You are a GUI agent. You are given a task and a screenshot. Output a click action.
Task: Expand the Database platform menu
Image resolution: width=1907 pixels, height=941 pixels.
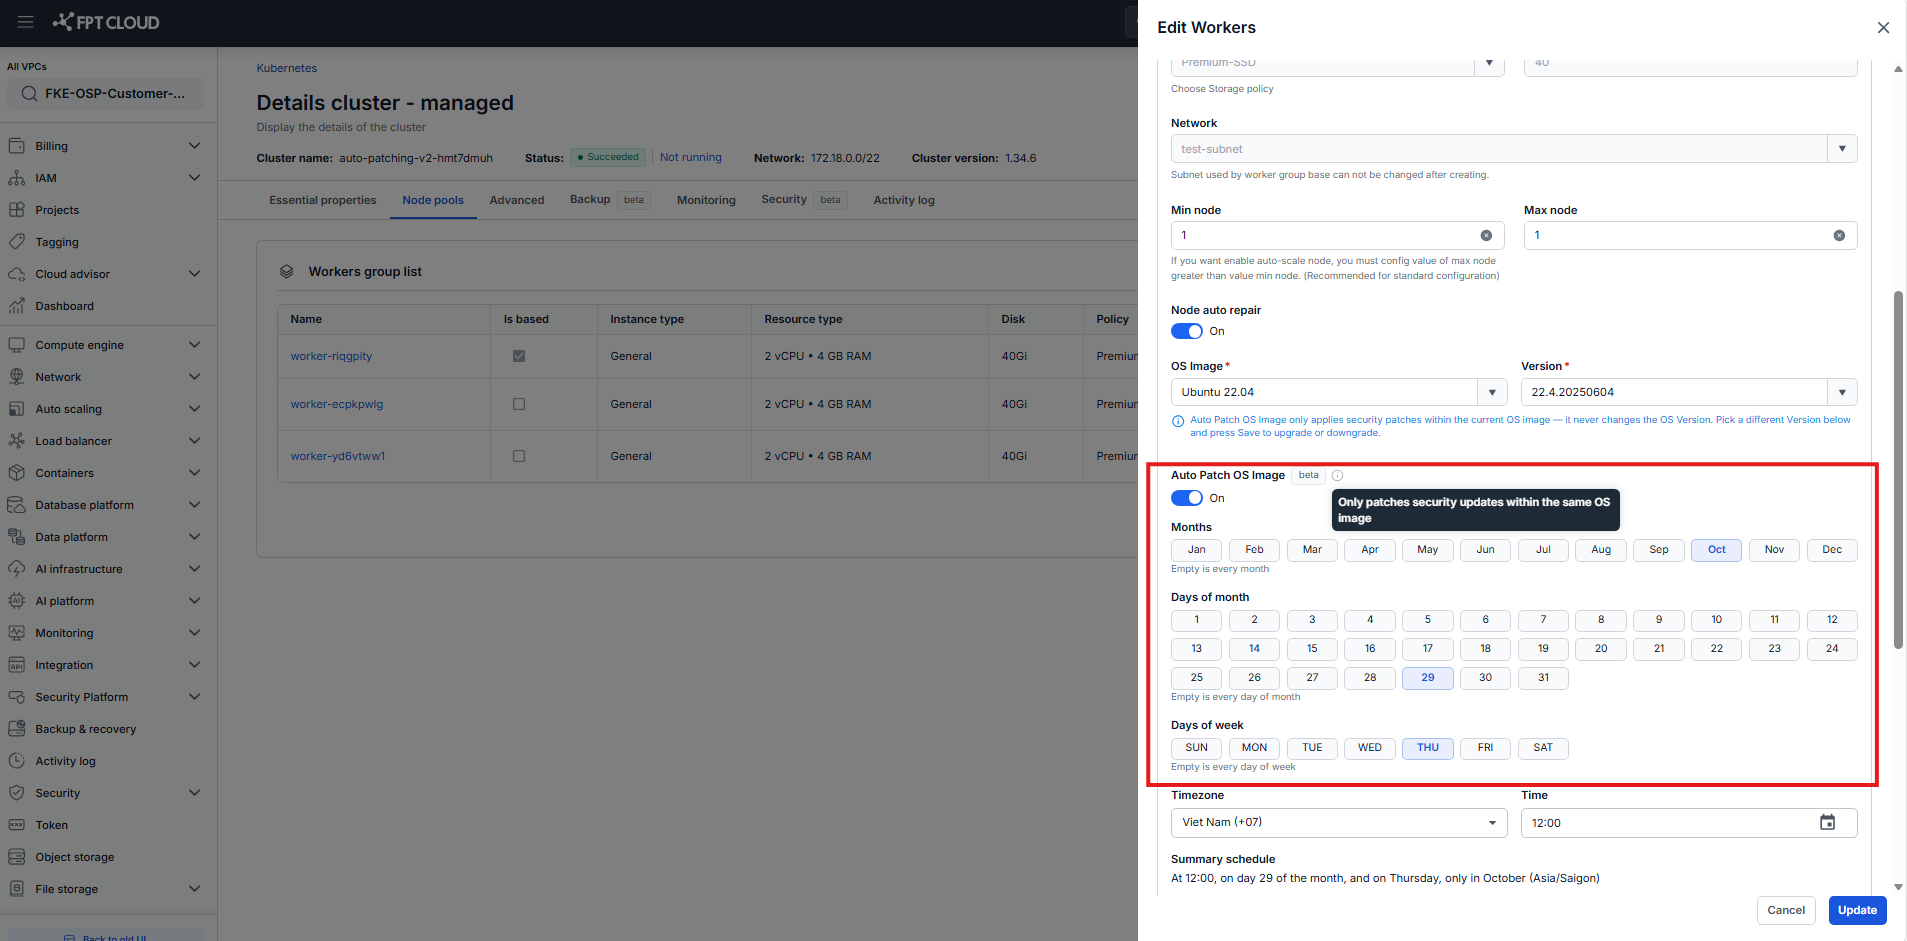(x=195, y=505)
